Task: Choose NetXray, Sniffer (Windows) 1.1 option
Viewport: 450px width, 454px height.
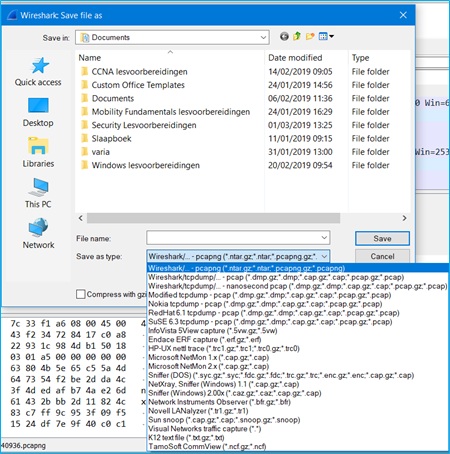Action: click(x=298, y=384)
